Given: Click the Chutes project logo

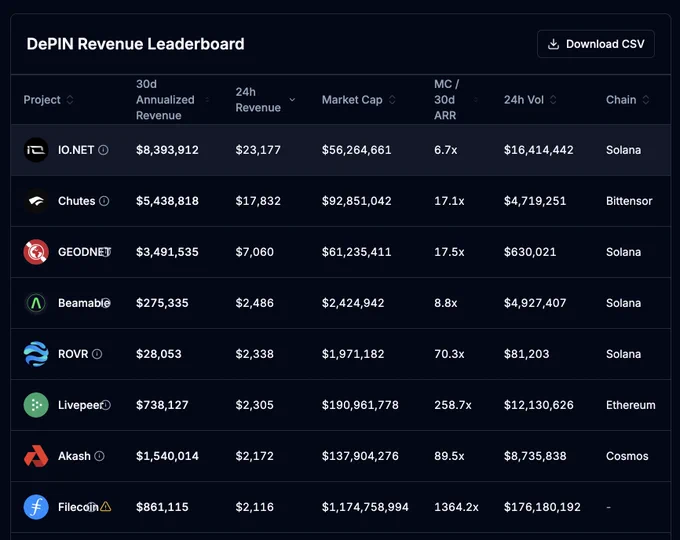Looking at the screenshot, I should pos(36,201).
